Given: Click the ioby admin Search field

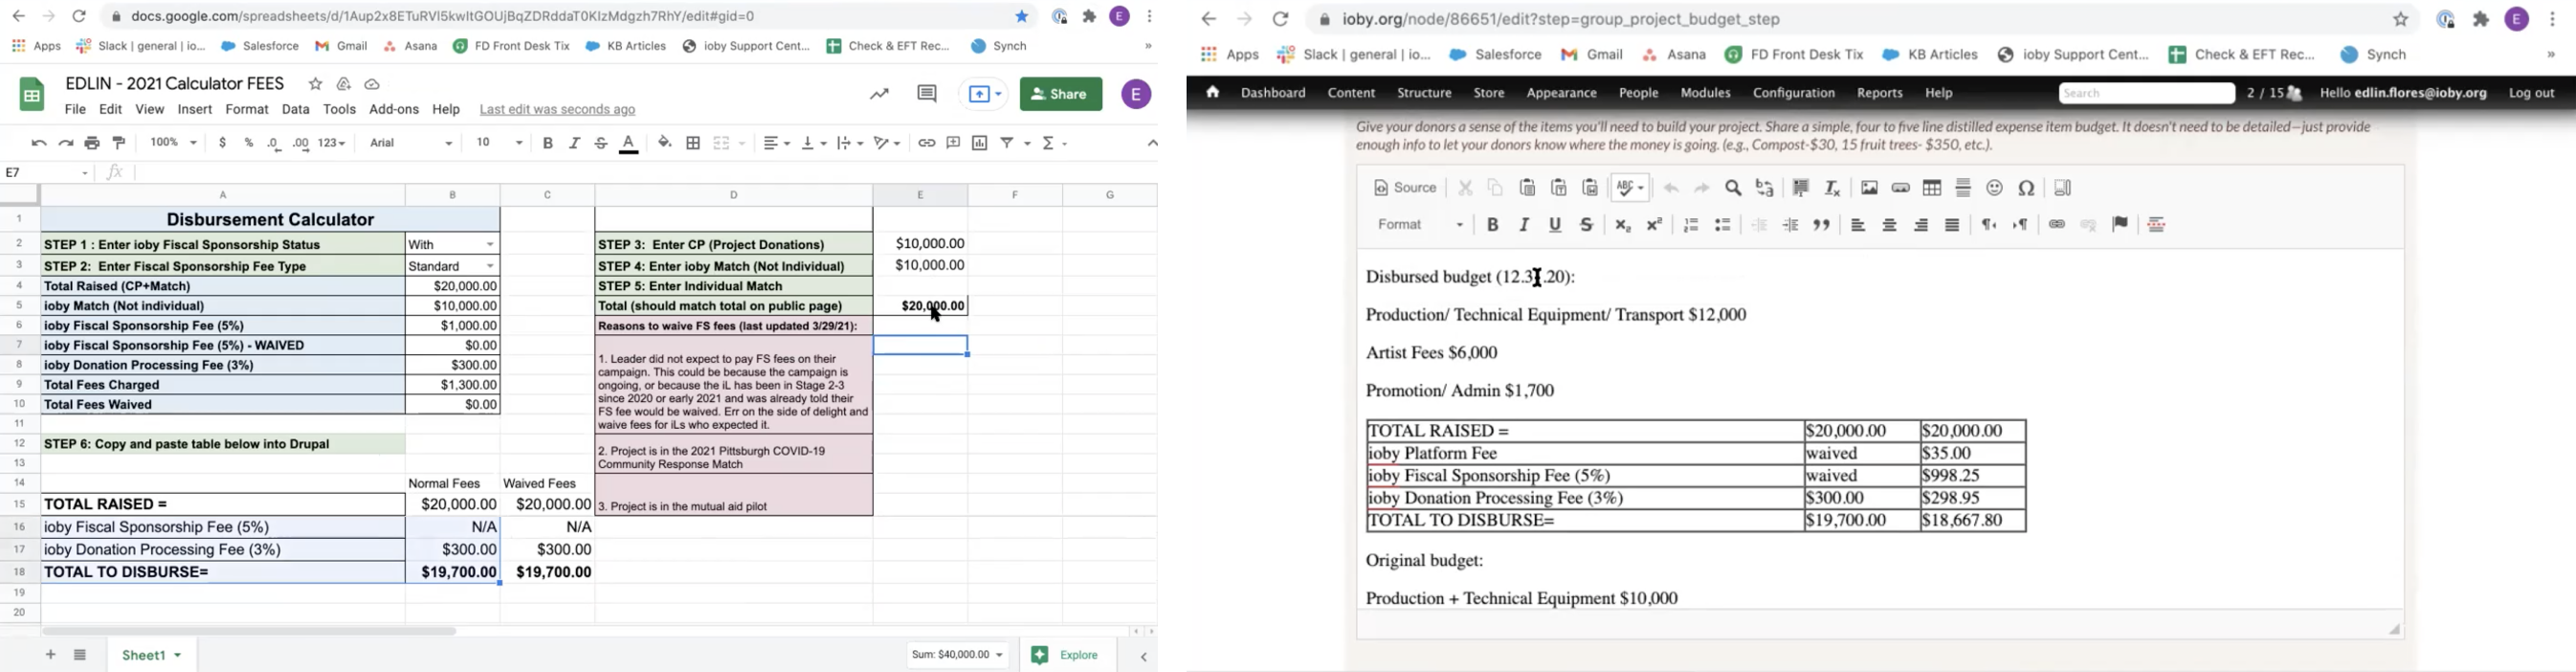Looking at the screenshot, I should click(x=2146, y=93).
